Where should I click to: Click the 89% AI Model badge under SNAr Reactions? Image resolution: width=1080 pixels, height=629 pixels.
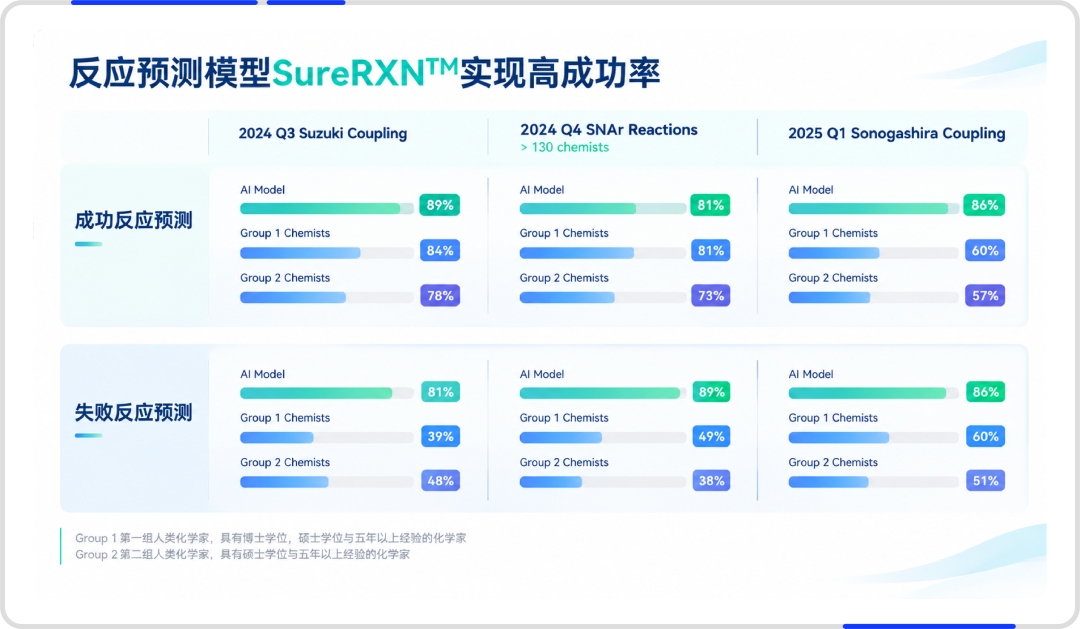coord(711,392)
